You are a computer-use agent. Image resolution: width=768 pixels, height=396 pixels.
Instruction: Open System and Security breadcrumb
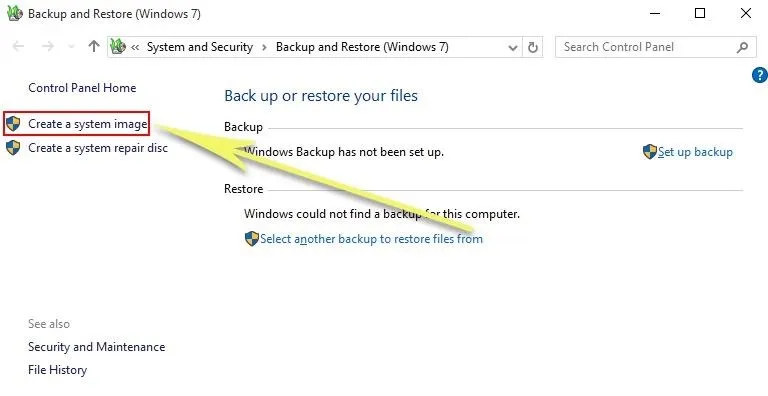pyautogui.click(x=200, y=47)
